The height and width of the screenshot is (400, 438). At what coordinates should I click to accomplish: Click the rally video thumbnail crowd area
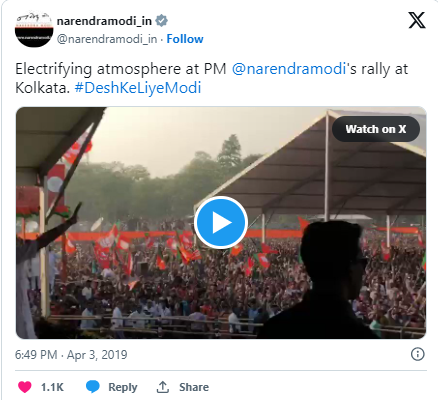(167, 287)
